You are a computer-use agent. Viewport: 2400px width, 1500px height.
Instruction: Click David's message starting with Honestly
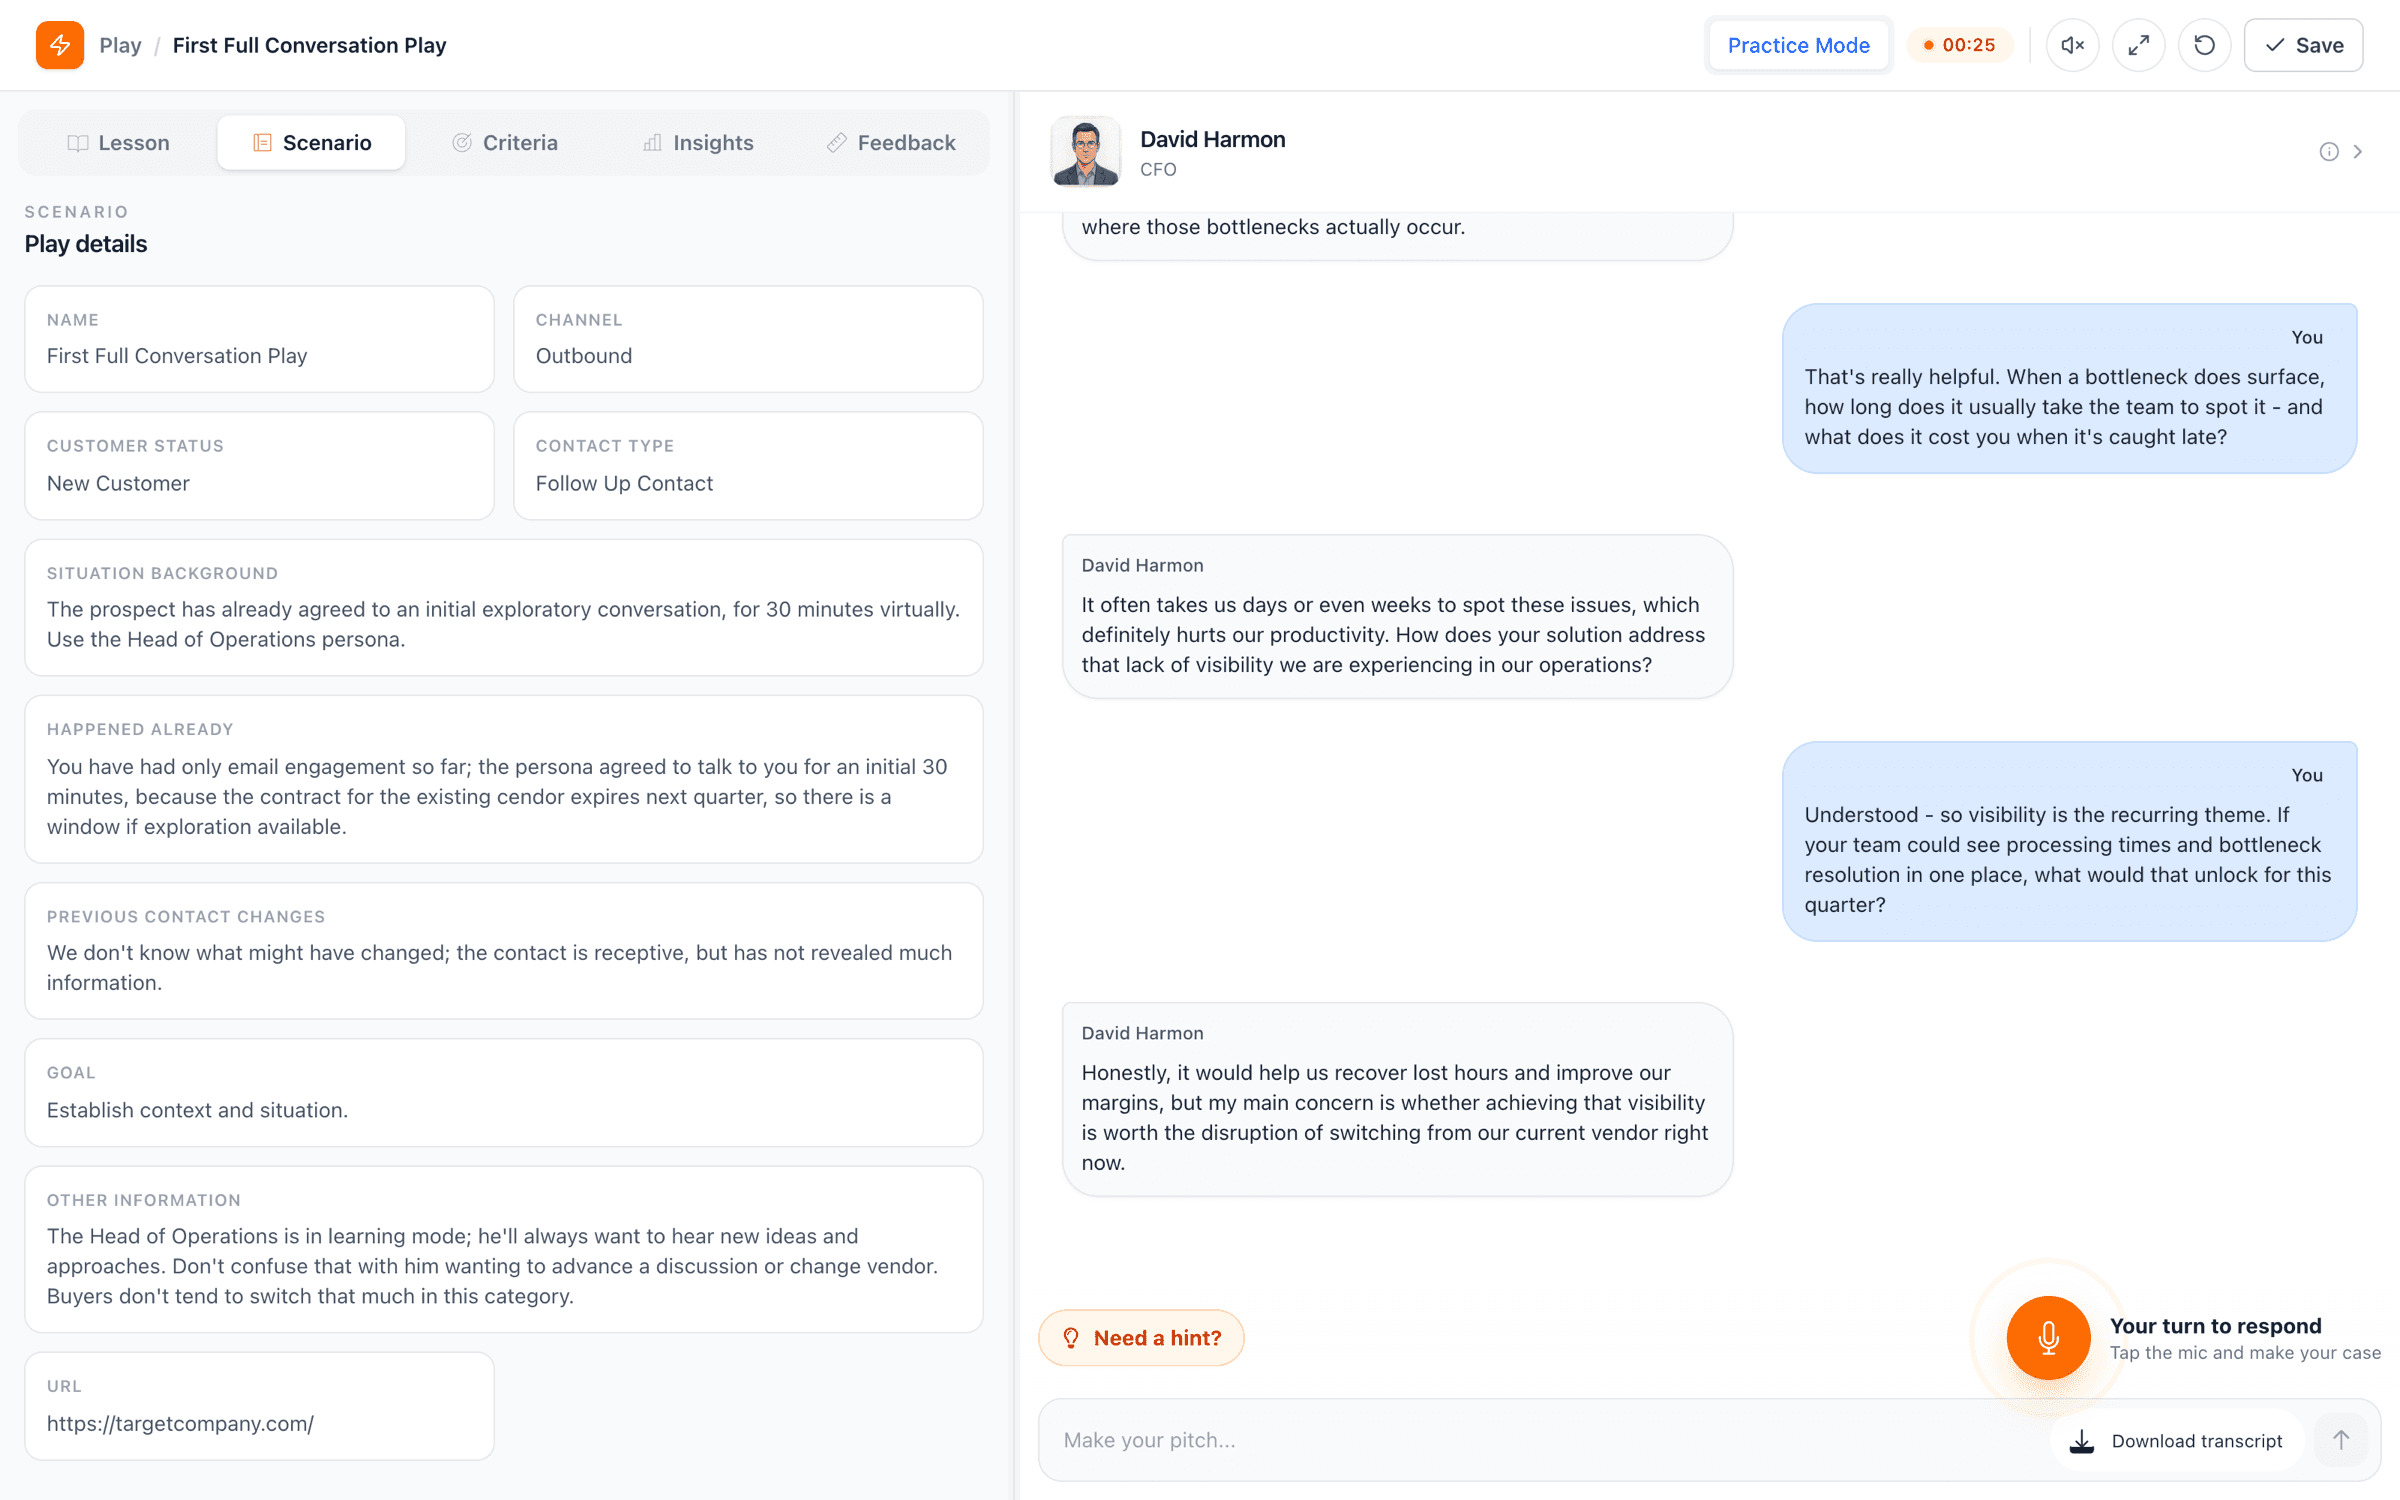(1397, 1099)
